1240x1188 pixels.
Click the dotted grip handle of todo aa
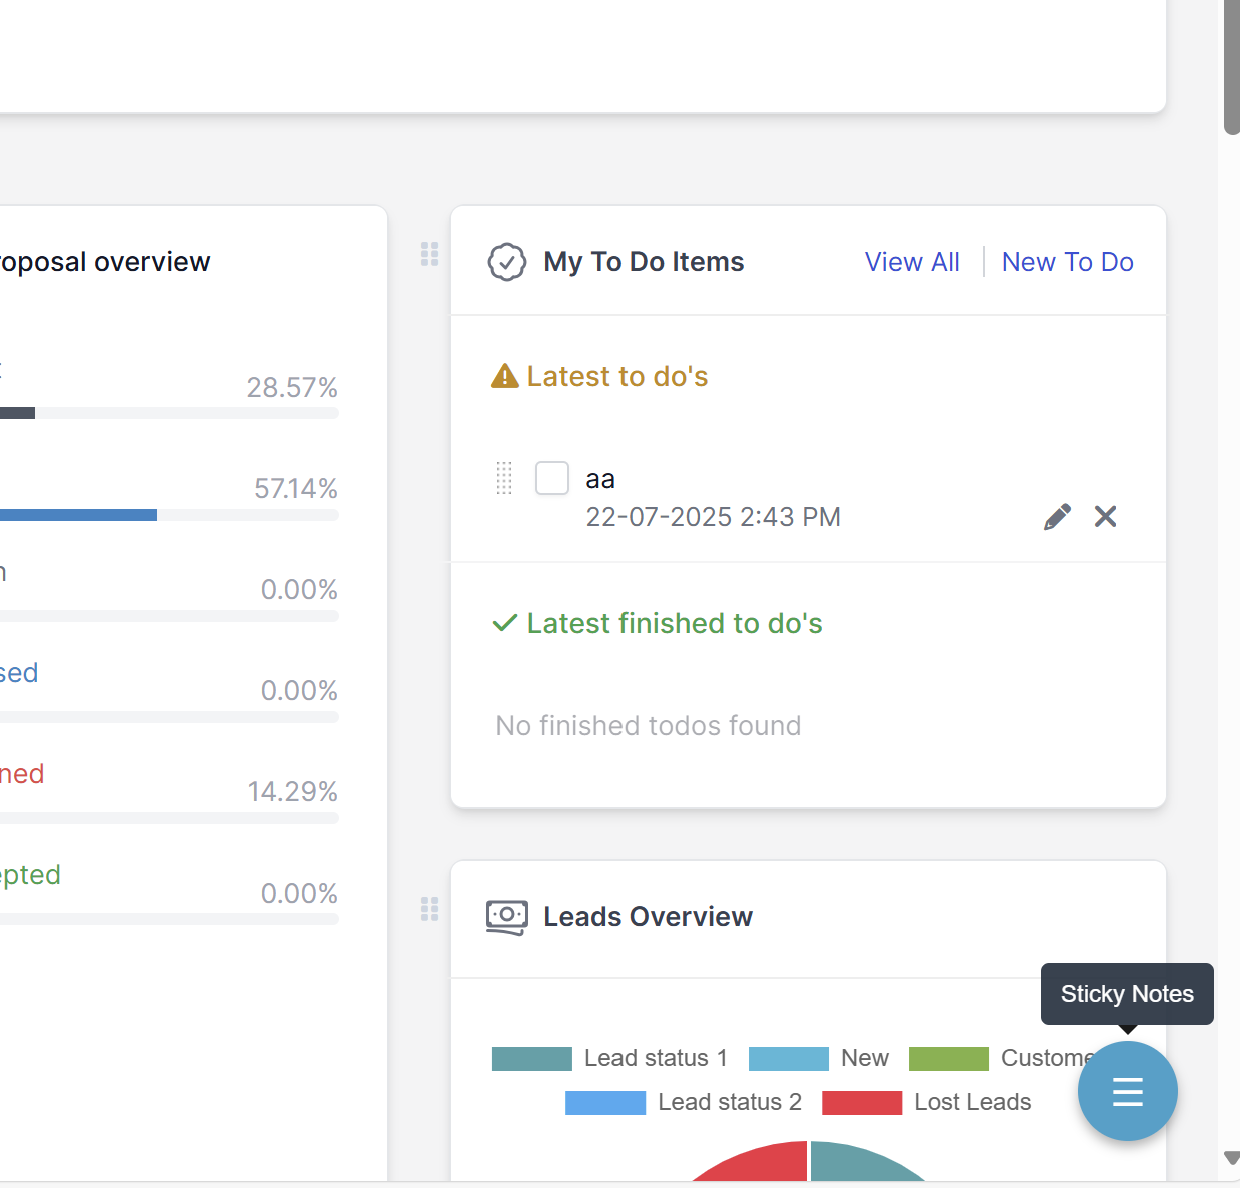pos(504,478)
